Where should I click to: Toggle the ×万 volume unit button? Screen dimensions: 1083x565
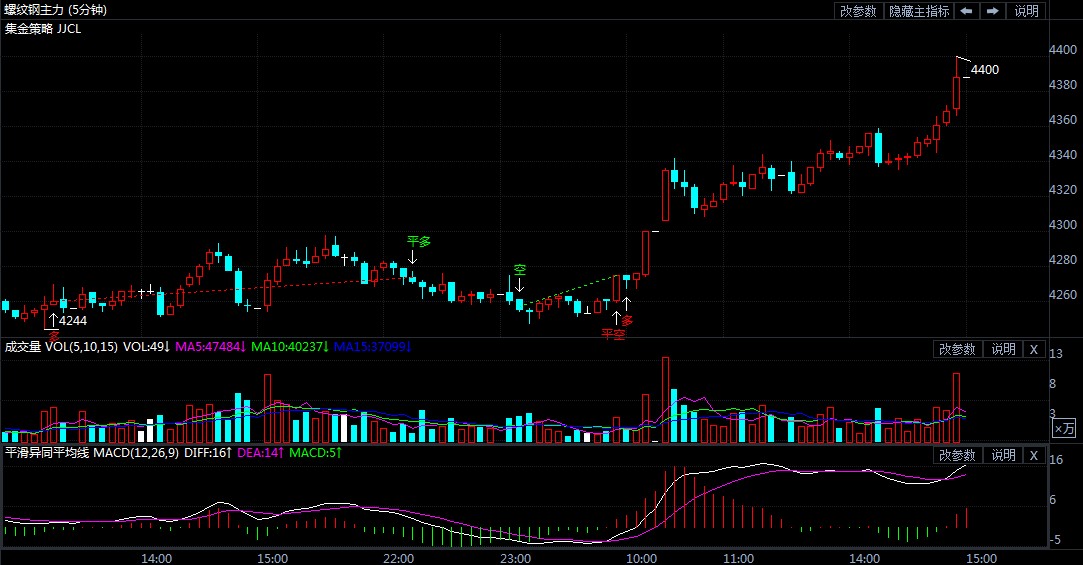(1064, 428)
